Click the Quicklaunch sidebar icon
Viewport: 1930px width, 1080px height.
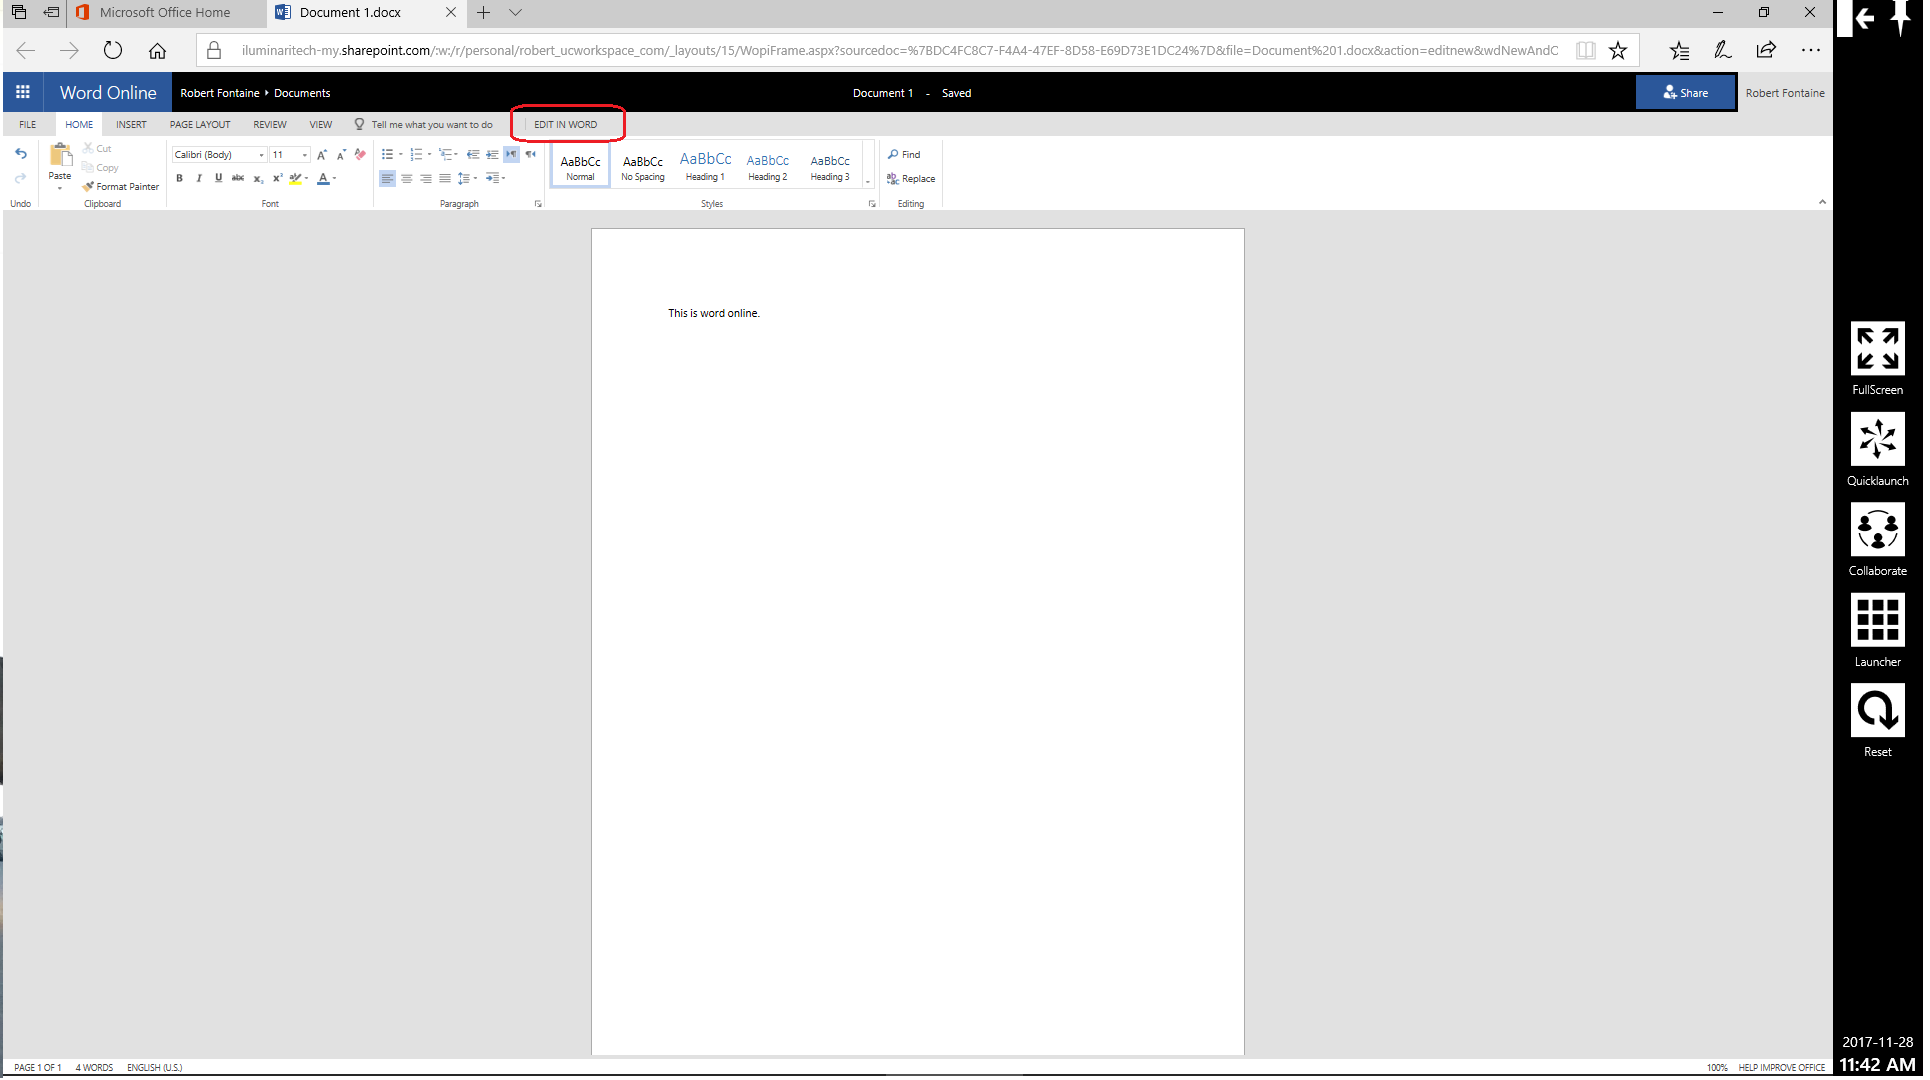pos(1877,440)
